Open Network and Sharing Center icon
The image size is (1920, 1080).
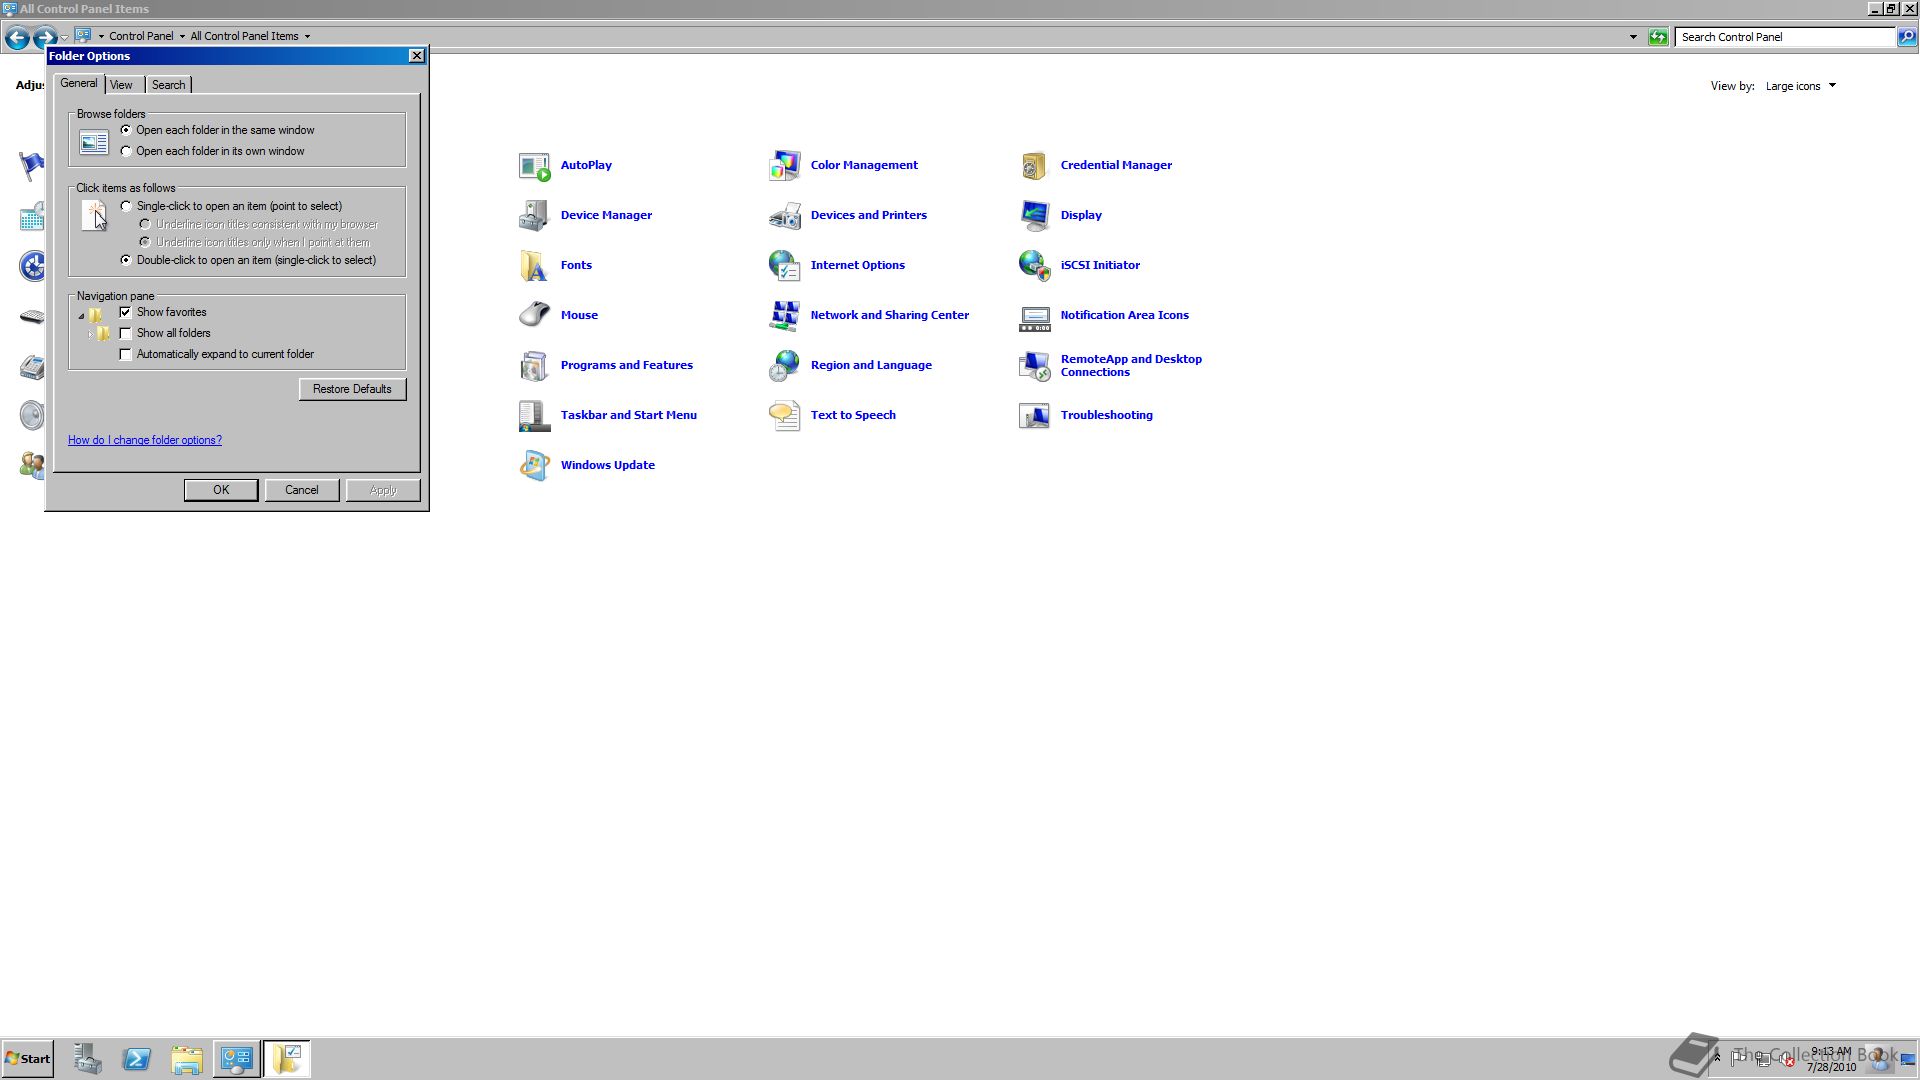coord(785,316)
